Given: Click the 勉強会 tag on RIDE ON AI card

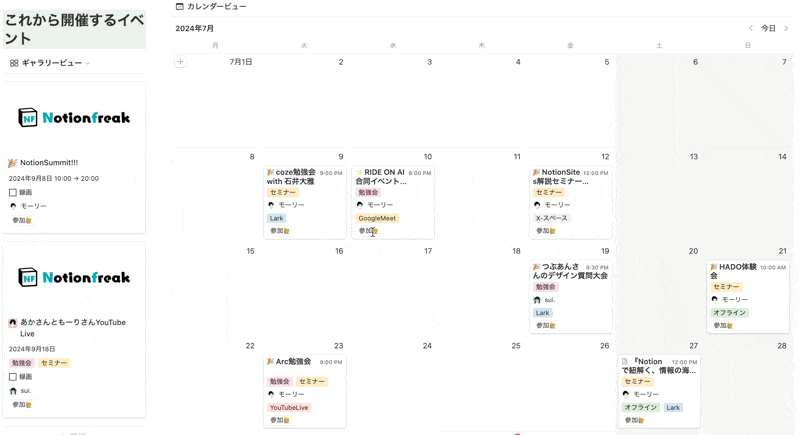Looking at the screenshot, I should pos(368,192).
